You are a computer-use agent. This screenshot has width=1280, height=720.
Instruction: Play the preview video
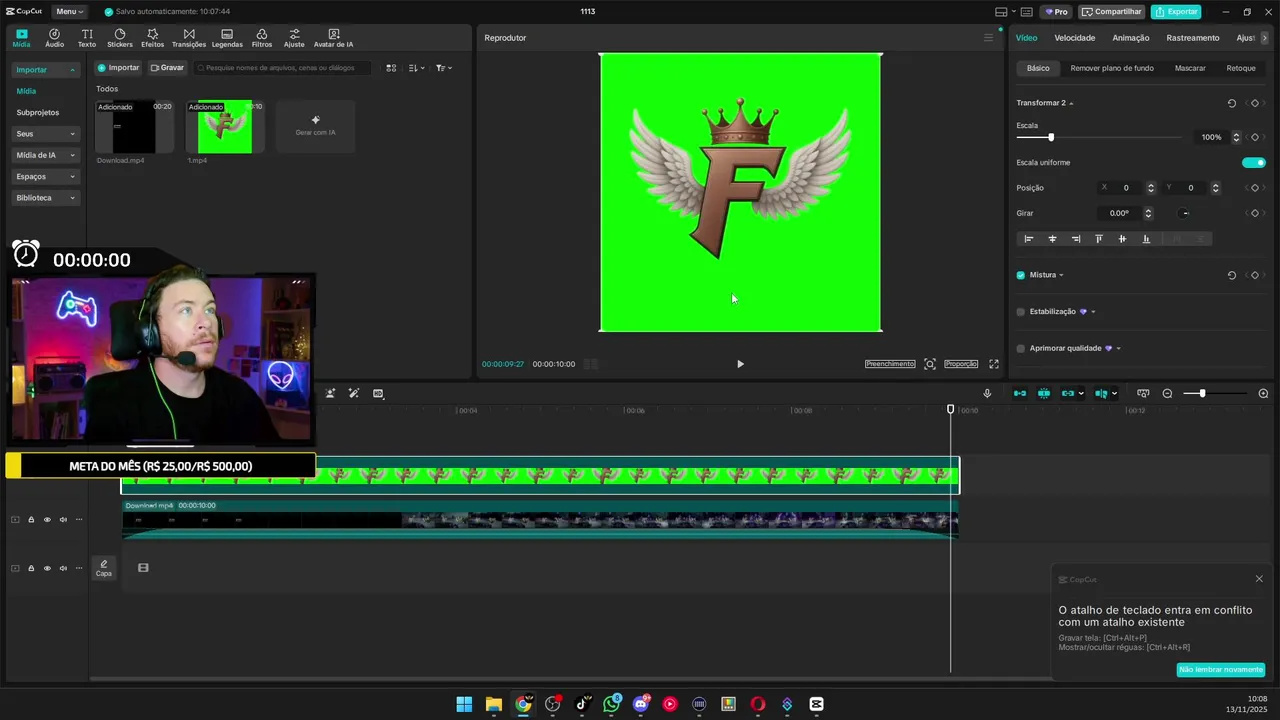pos(740,364)
